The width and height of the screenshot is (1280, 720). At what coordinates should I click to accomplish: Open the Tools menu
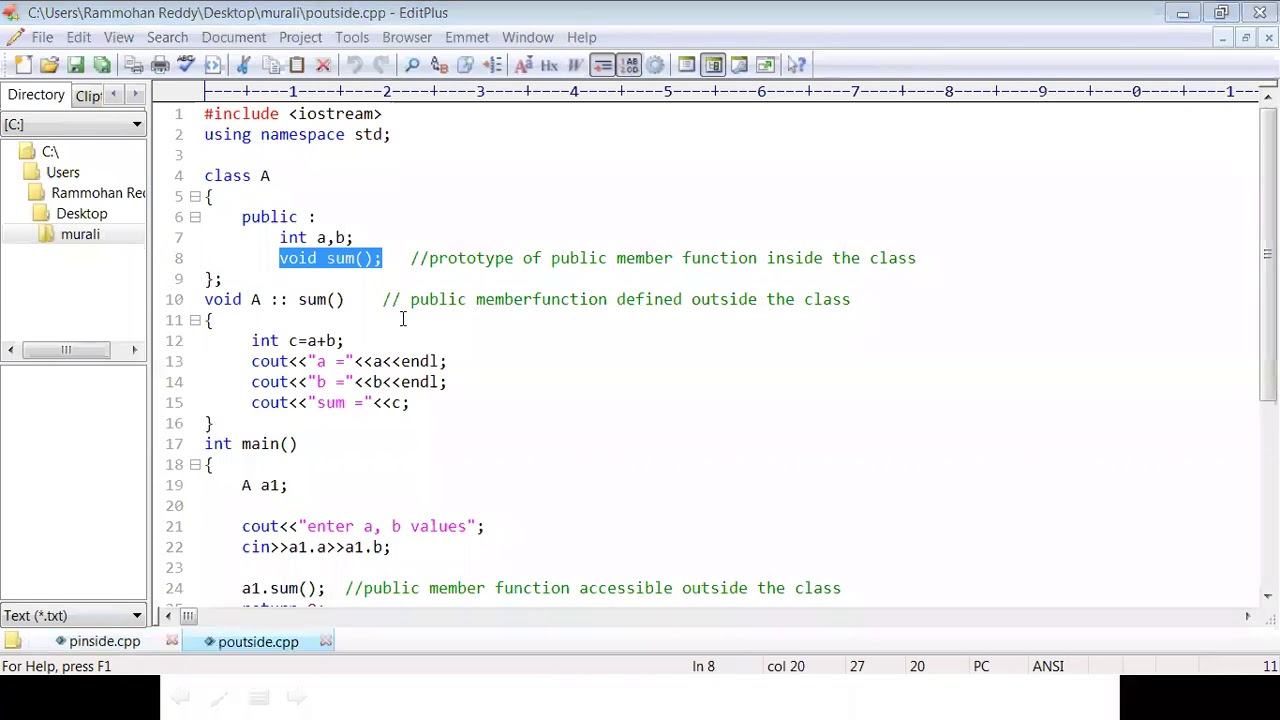click(x=352, y=37)
